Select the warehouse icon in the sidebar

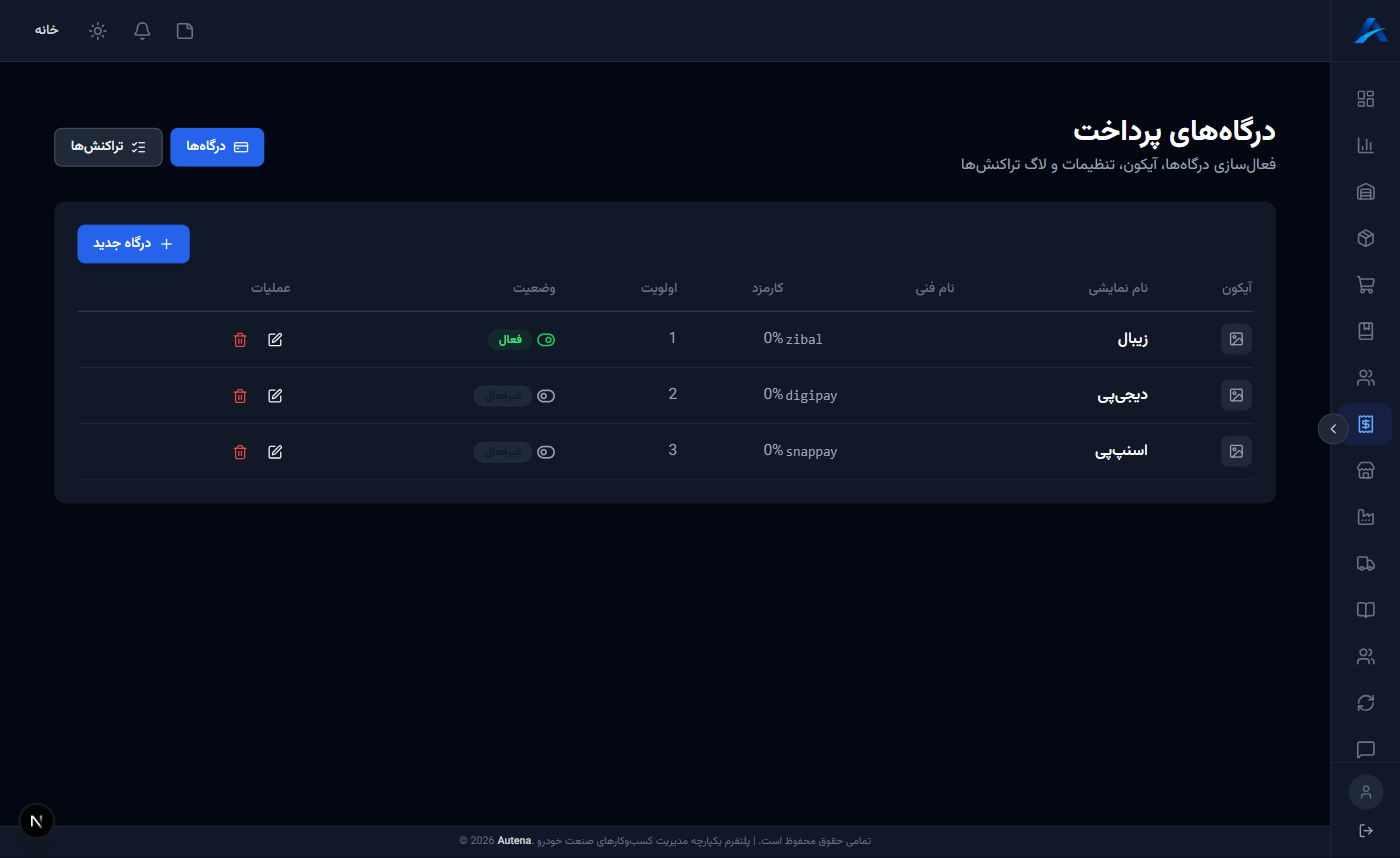1365,192
